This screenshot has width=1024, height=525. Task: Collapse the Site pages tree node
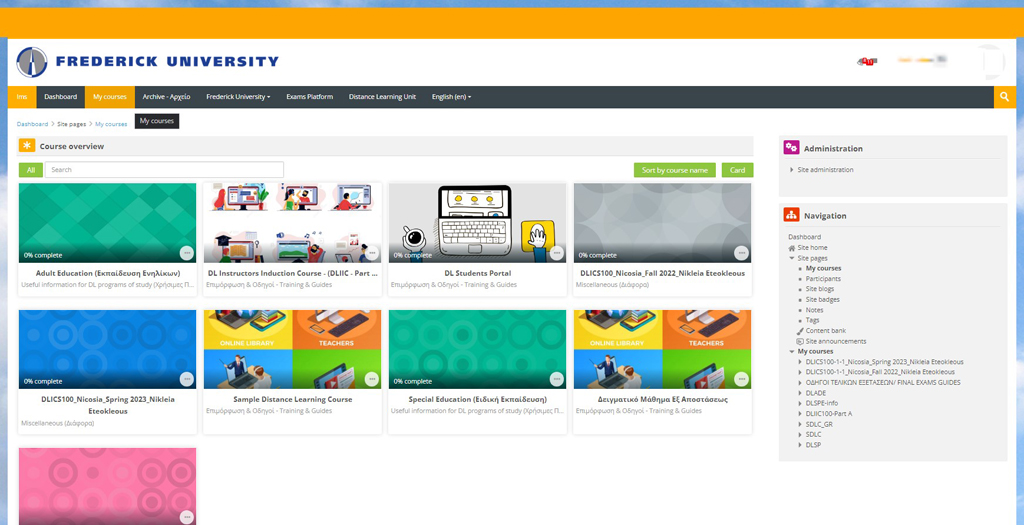point(792,258)
